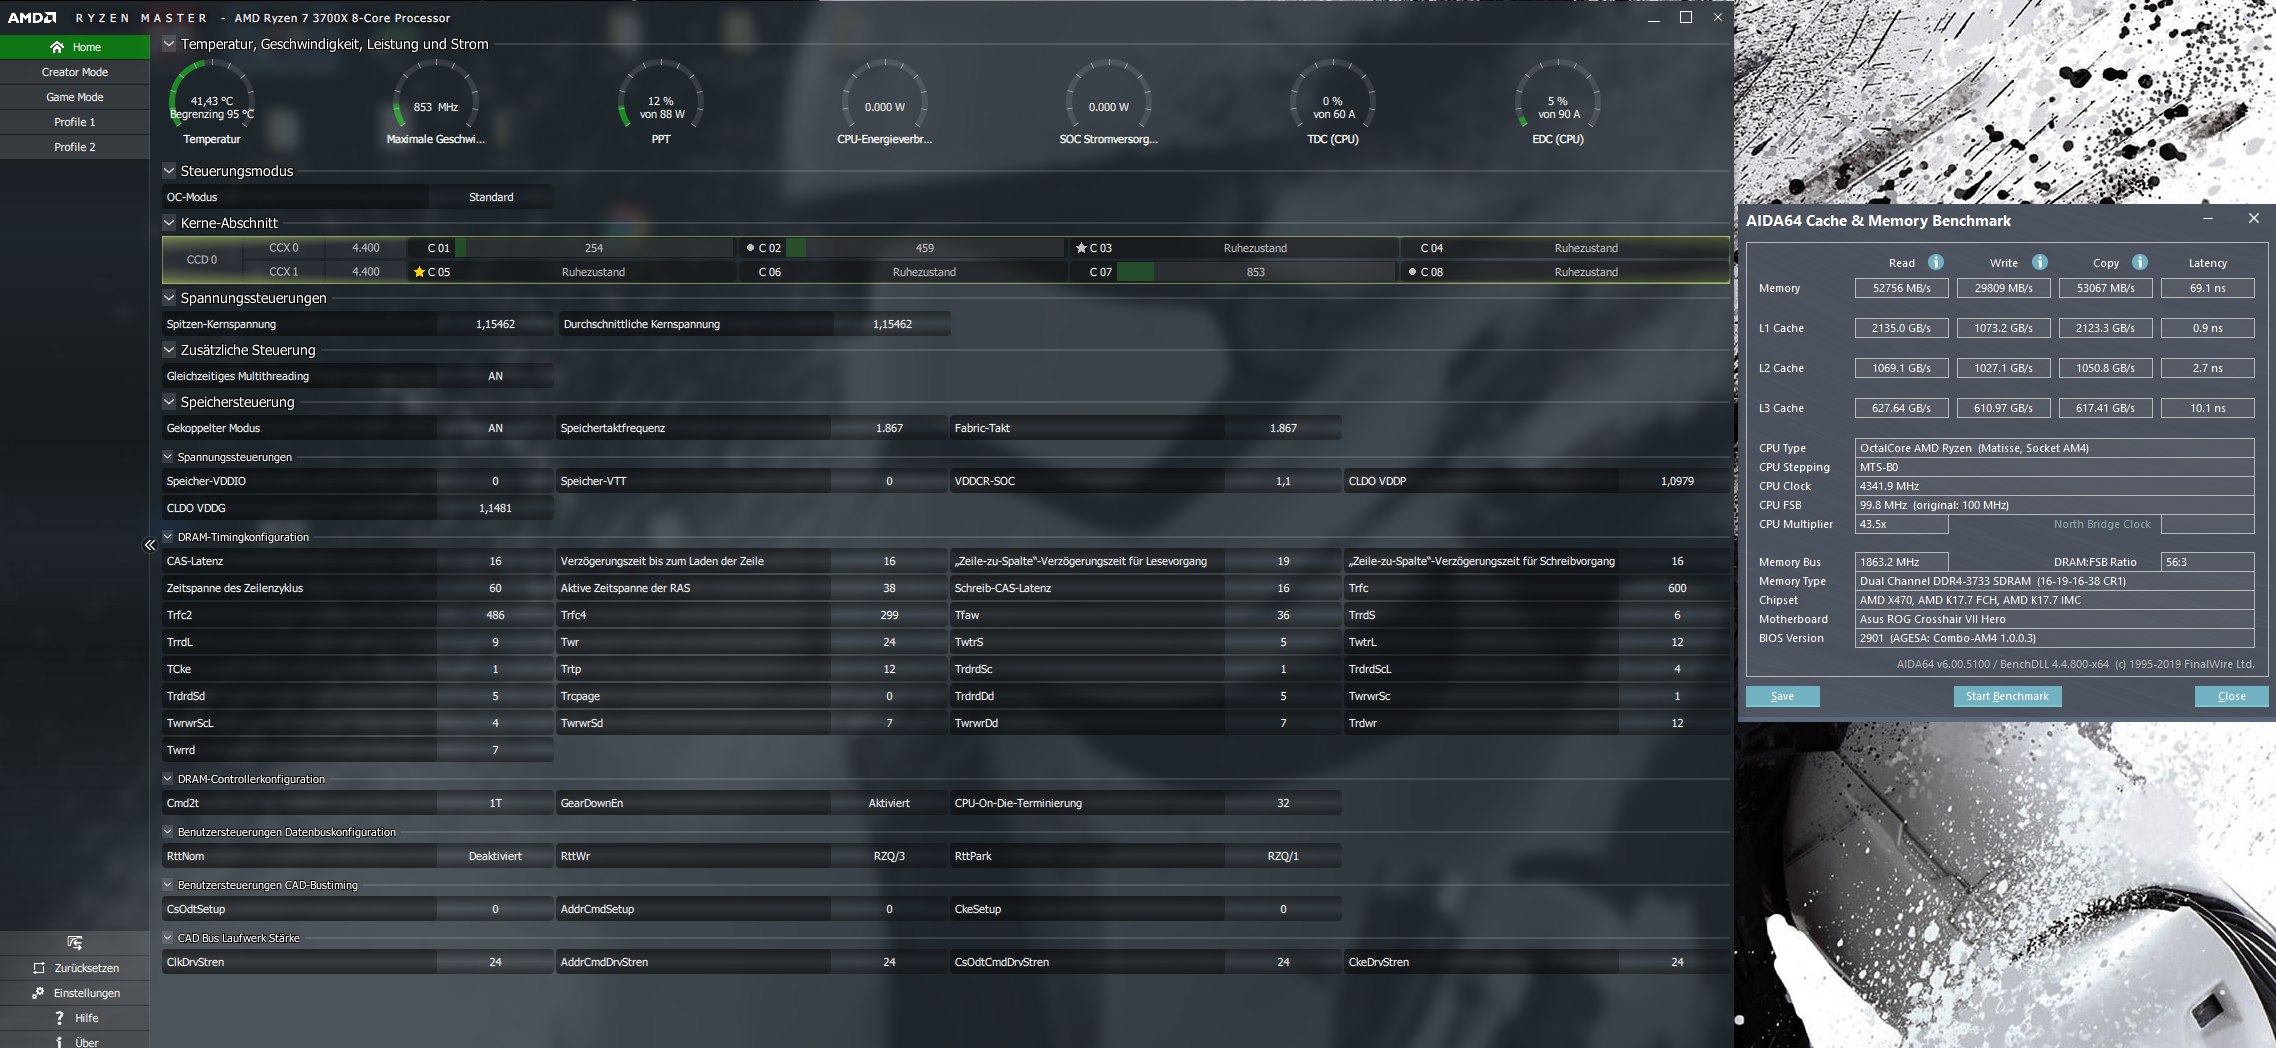The image size is (2276, 1048).
Task: Collapse the Zusätzliche Steuerung section
Action: pos(169,350)
